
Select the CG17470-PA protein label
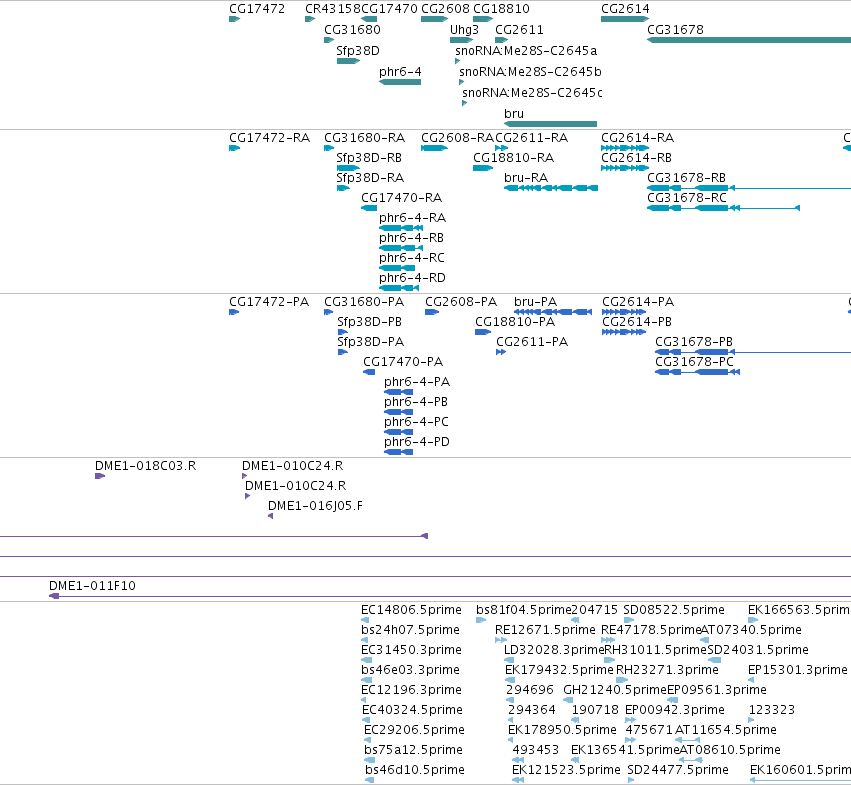[403, 362]
